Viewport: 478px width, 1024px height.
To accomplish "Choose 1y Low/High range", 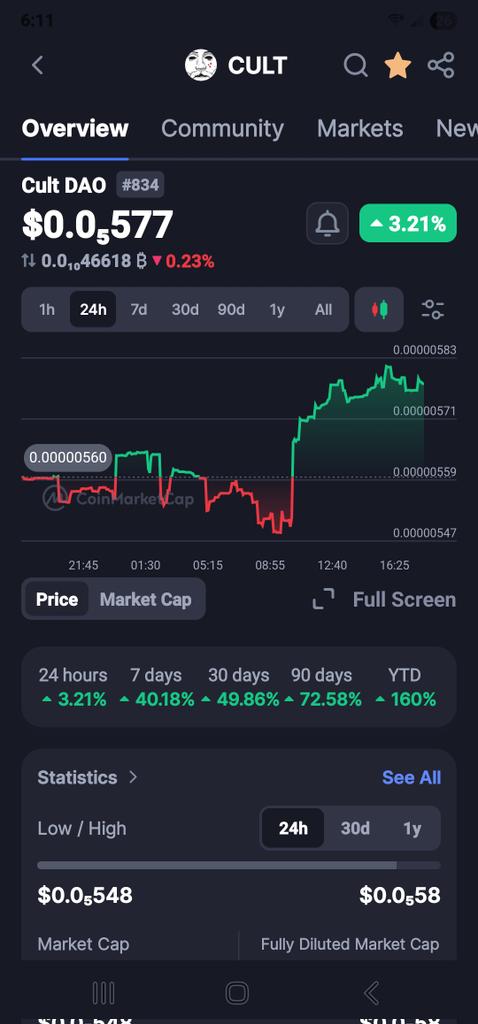I will click(x=412, y=829).
